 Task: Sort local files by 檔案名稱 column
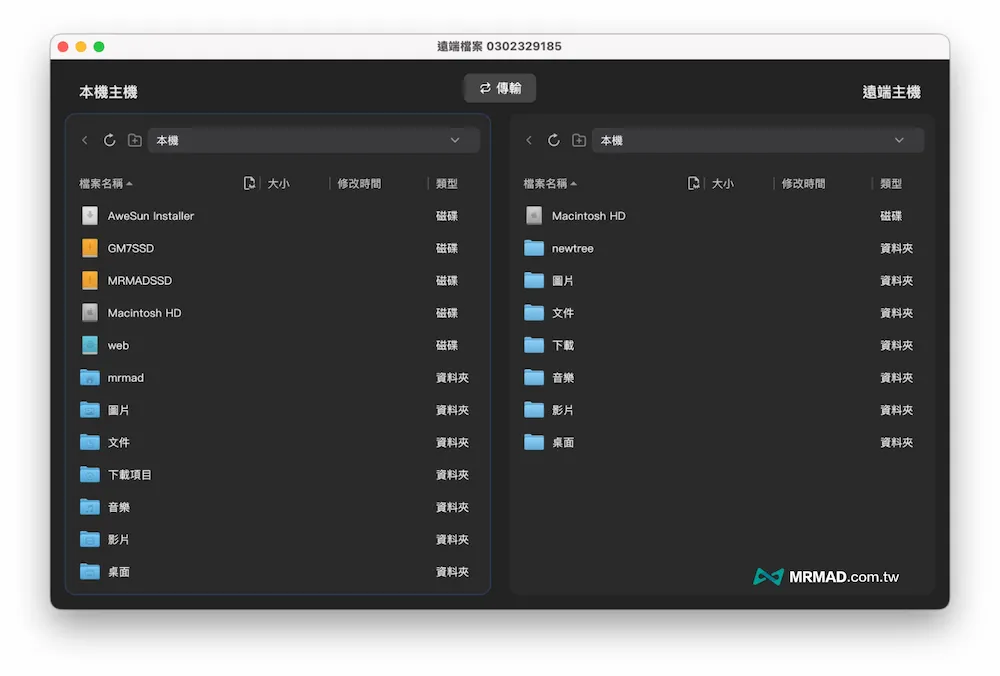(106, 184)
